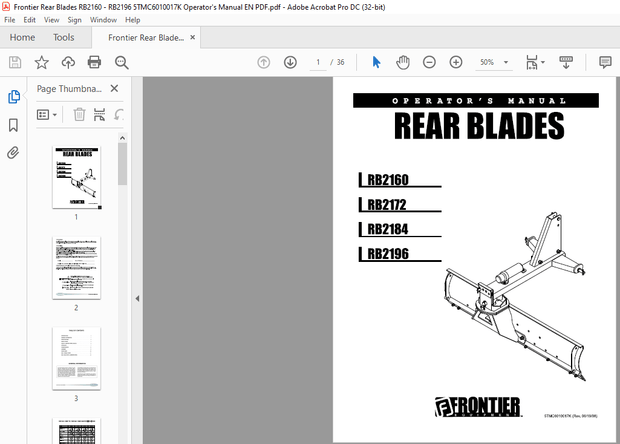Click RB2196 model text on page
Image resolution: width=620 pixels, height=444 pixels.
388,254
